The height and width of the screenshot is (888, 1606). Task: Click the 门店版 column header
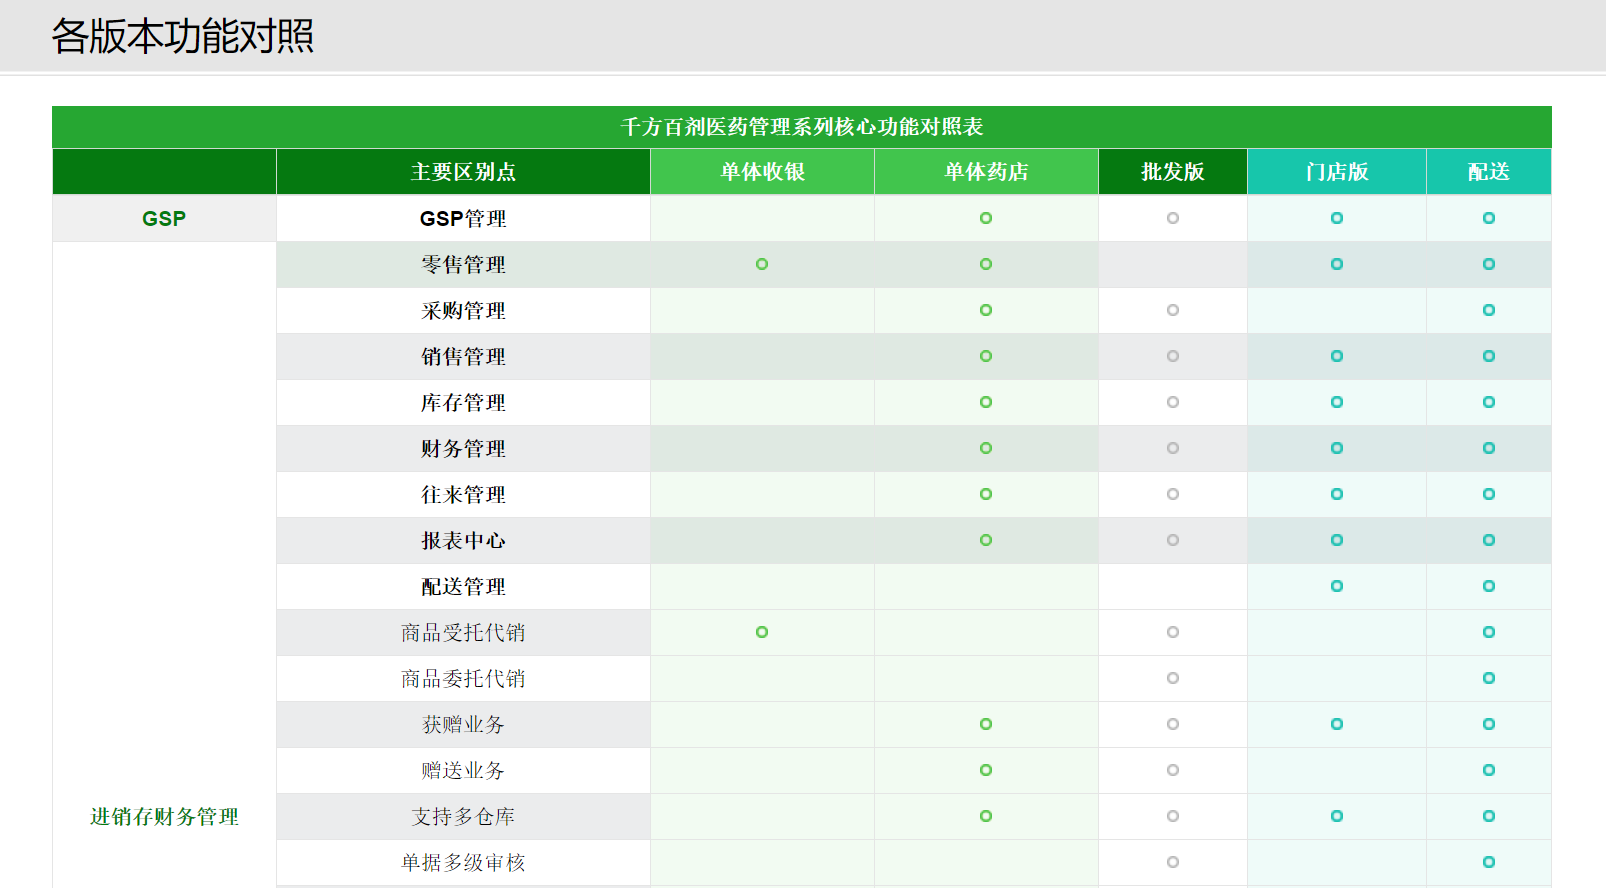tap(1337, 172)
